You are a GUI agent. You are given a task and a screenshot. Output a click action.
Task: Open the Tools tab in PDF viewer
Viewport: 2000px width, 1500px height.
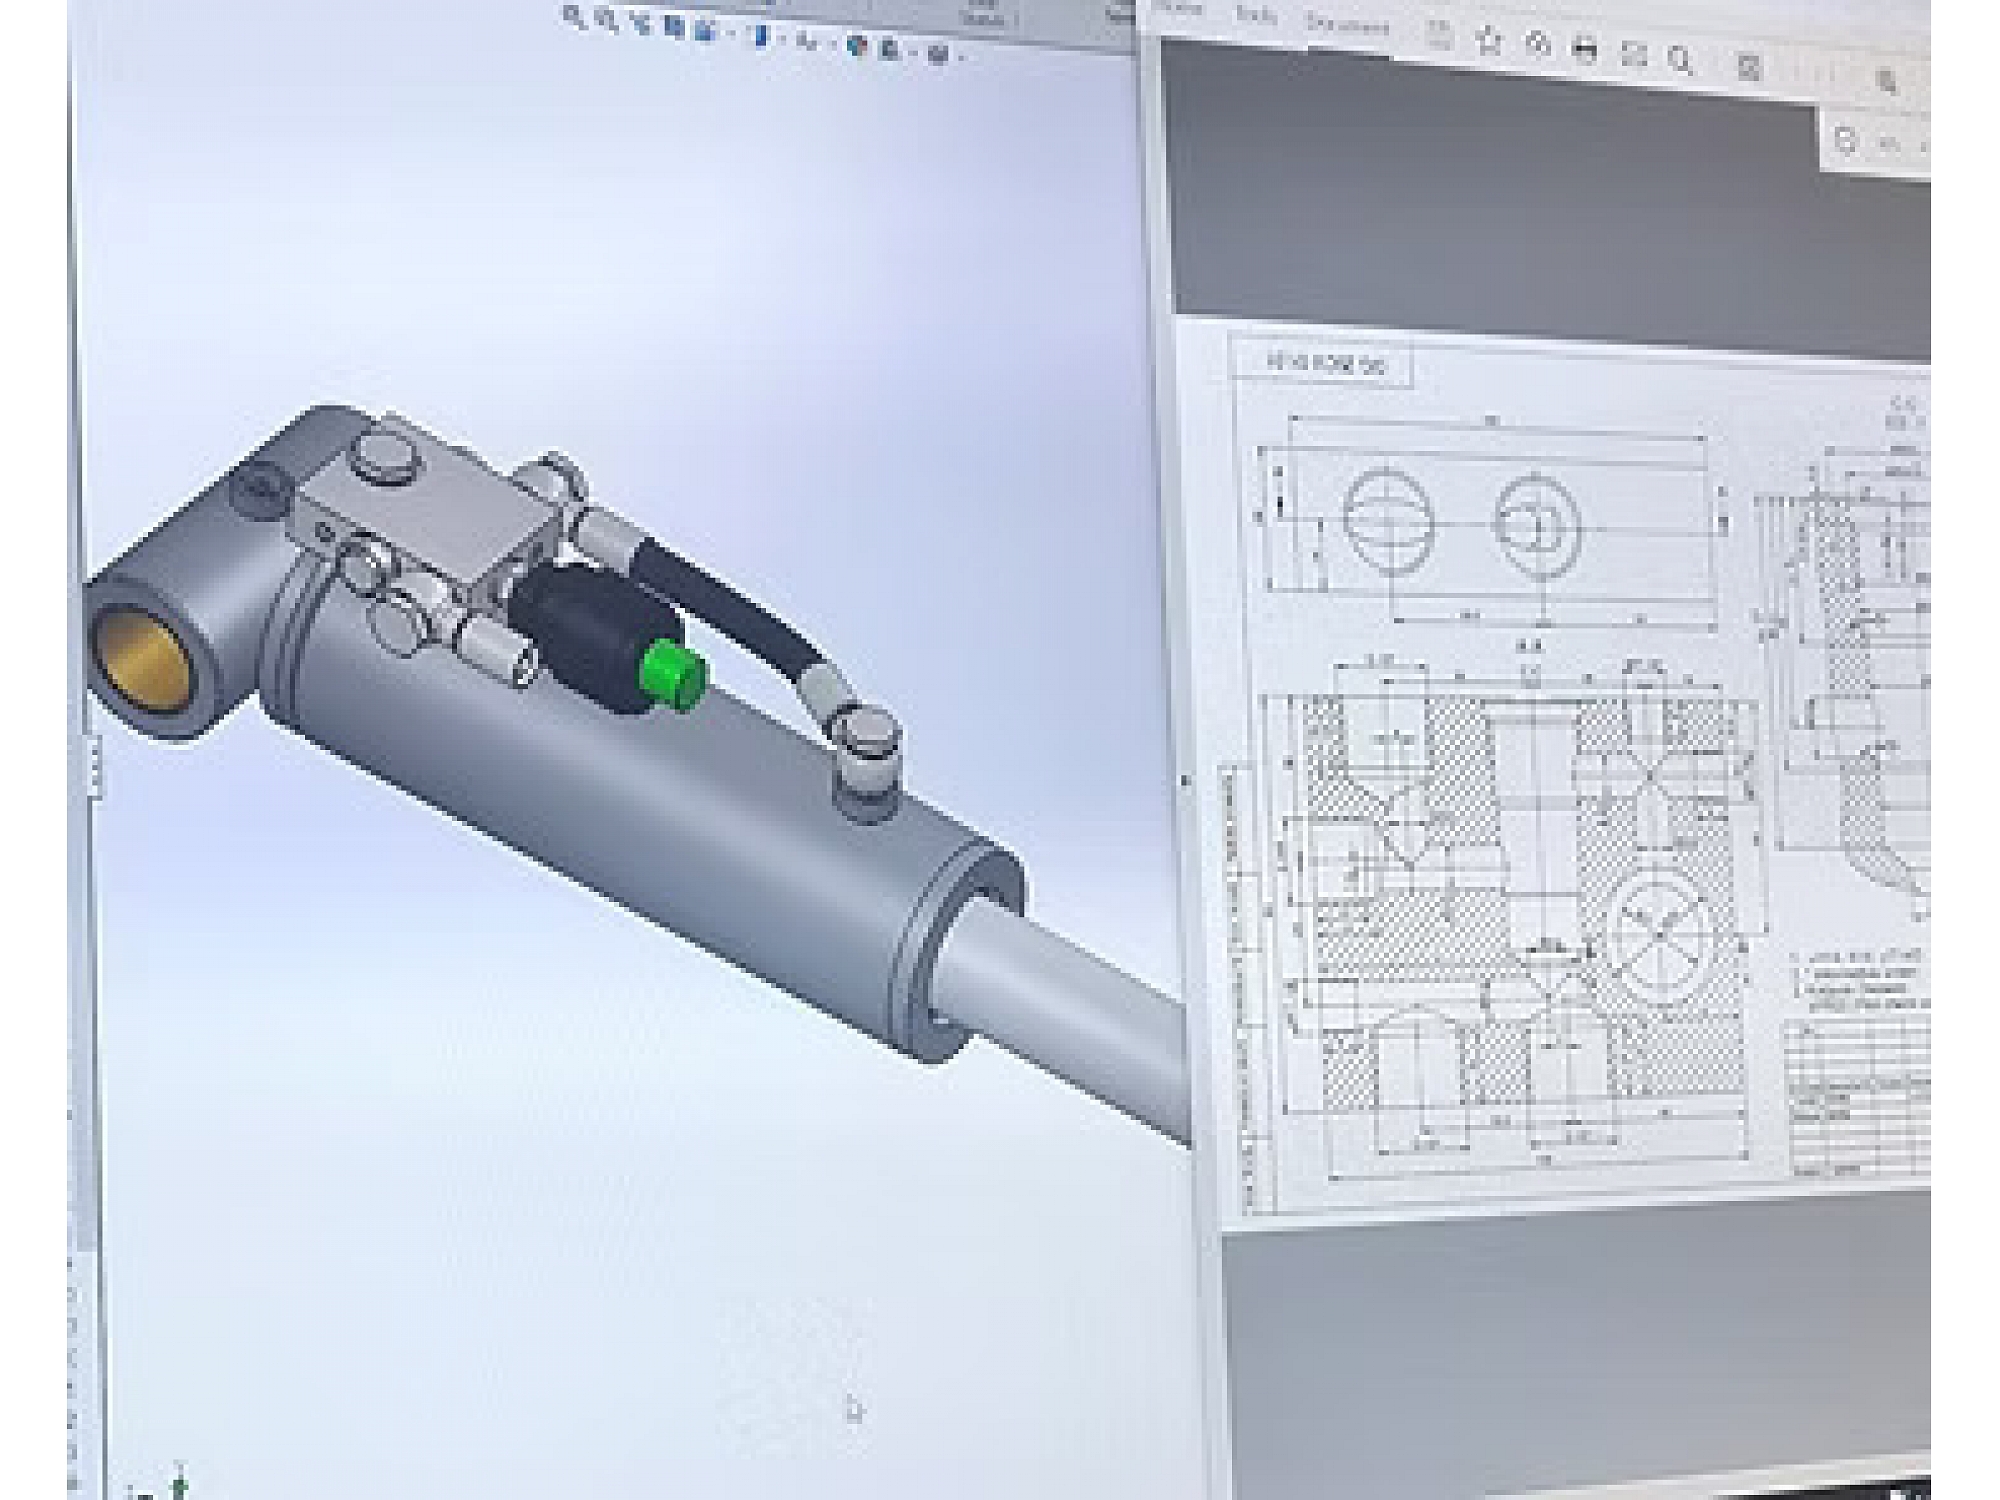[x=1257, y=15]
